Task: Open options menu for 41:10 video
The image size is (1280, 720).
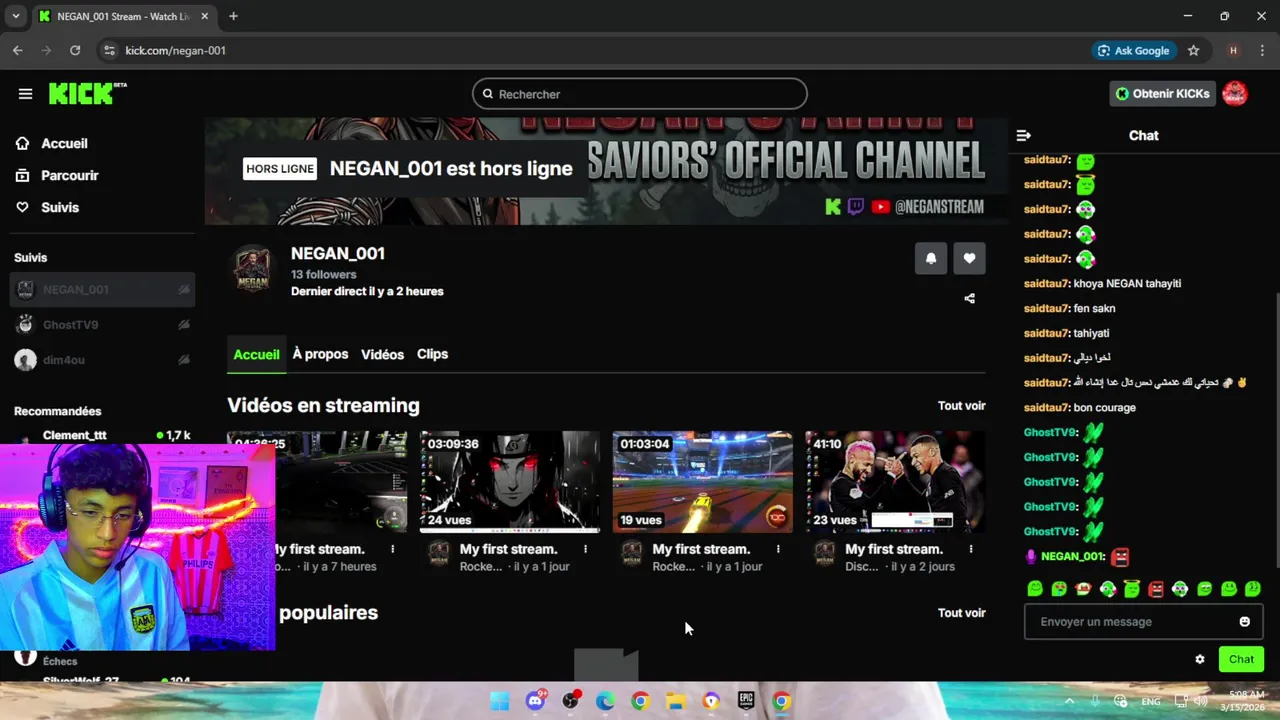Action: coord(971,549)
